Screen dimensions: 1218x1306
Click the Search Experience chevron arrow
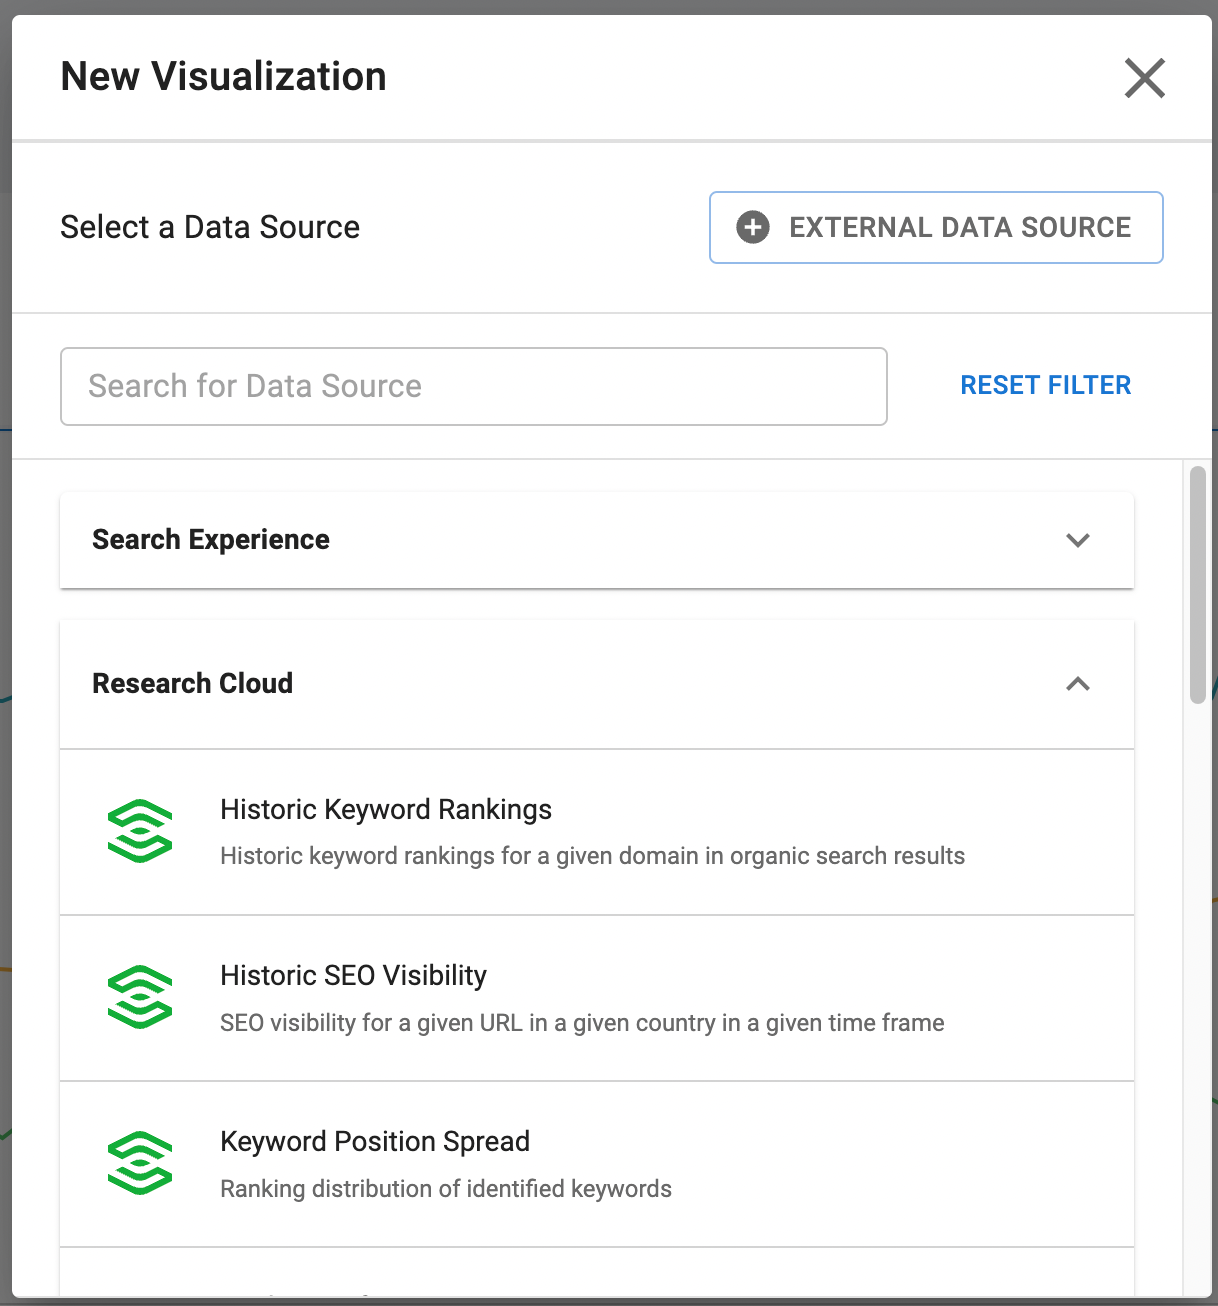pos(1078,540)
